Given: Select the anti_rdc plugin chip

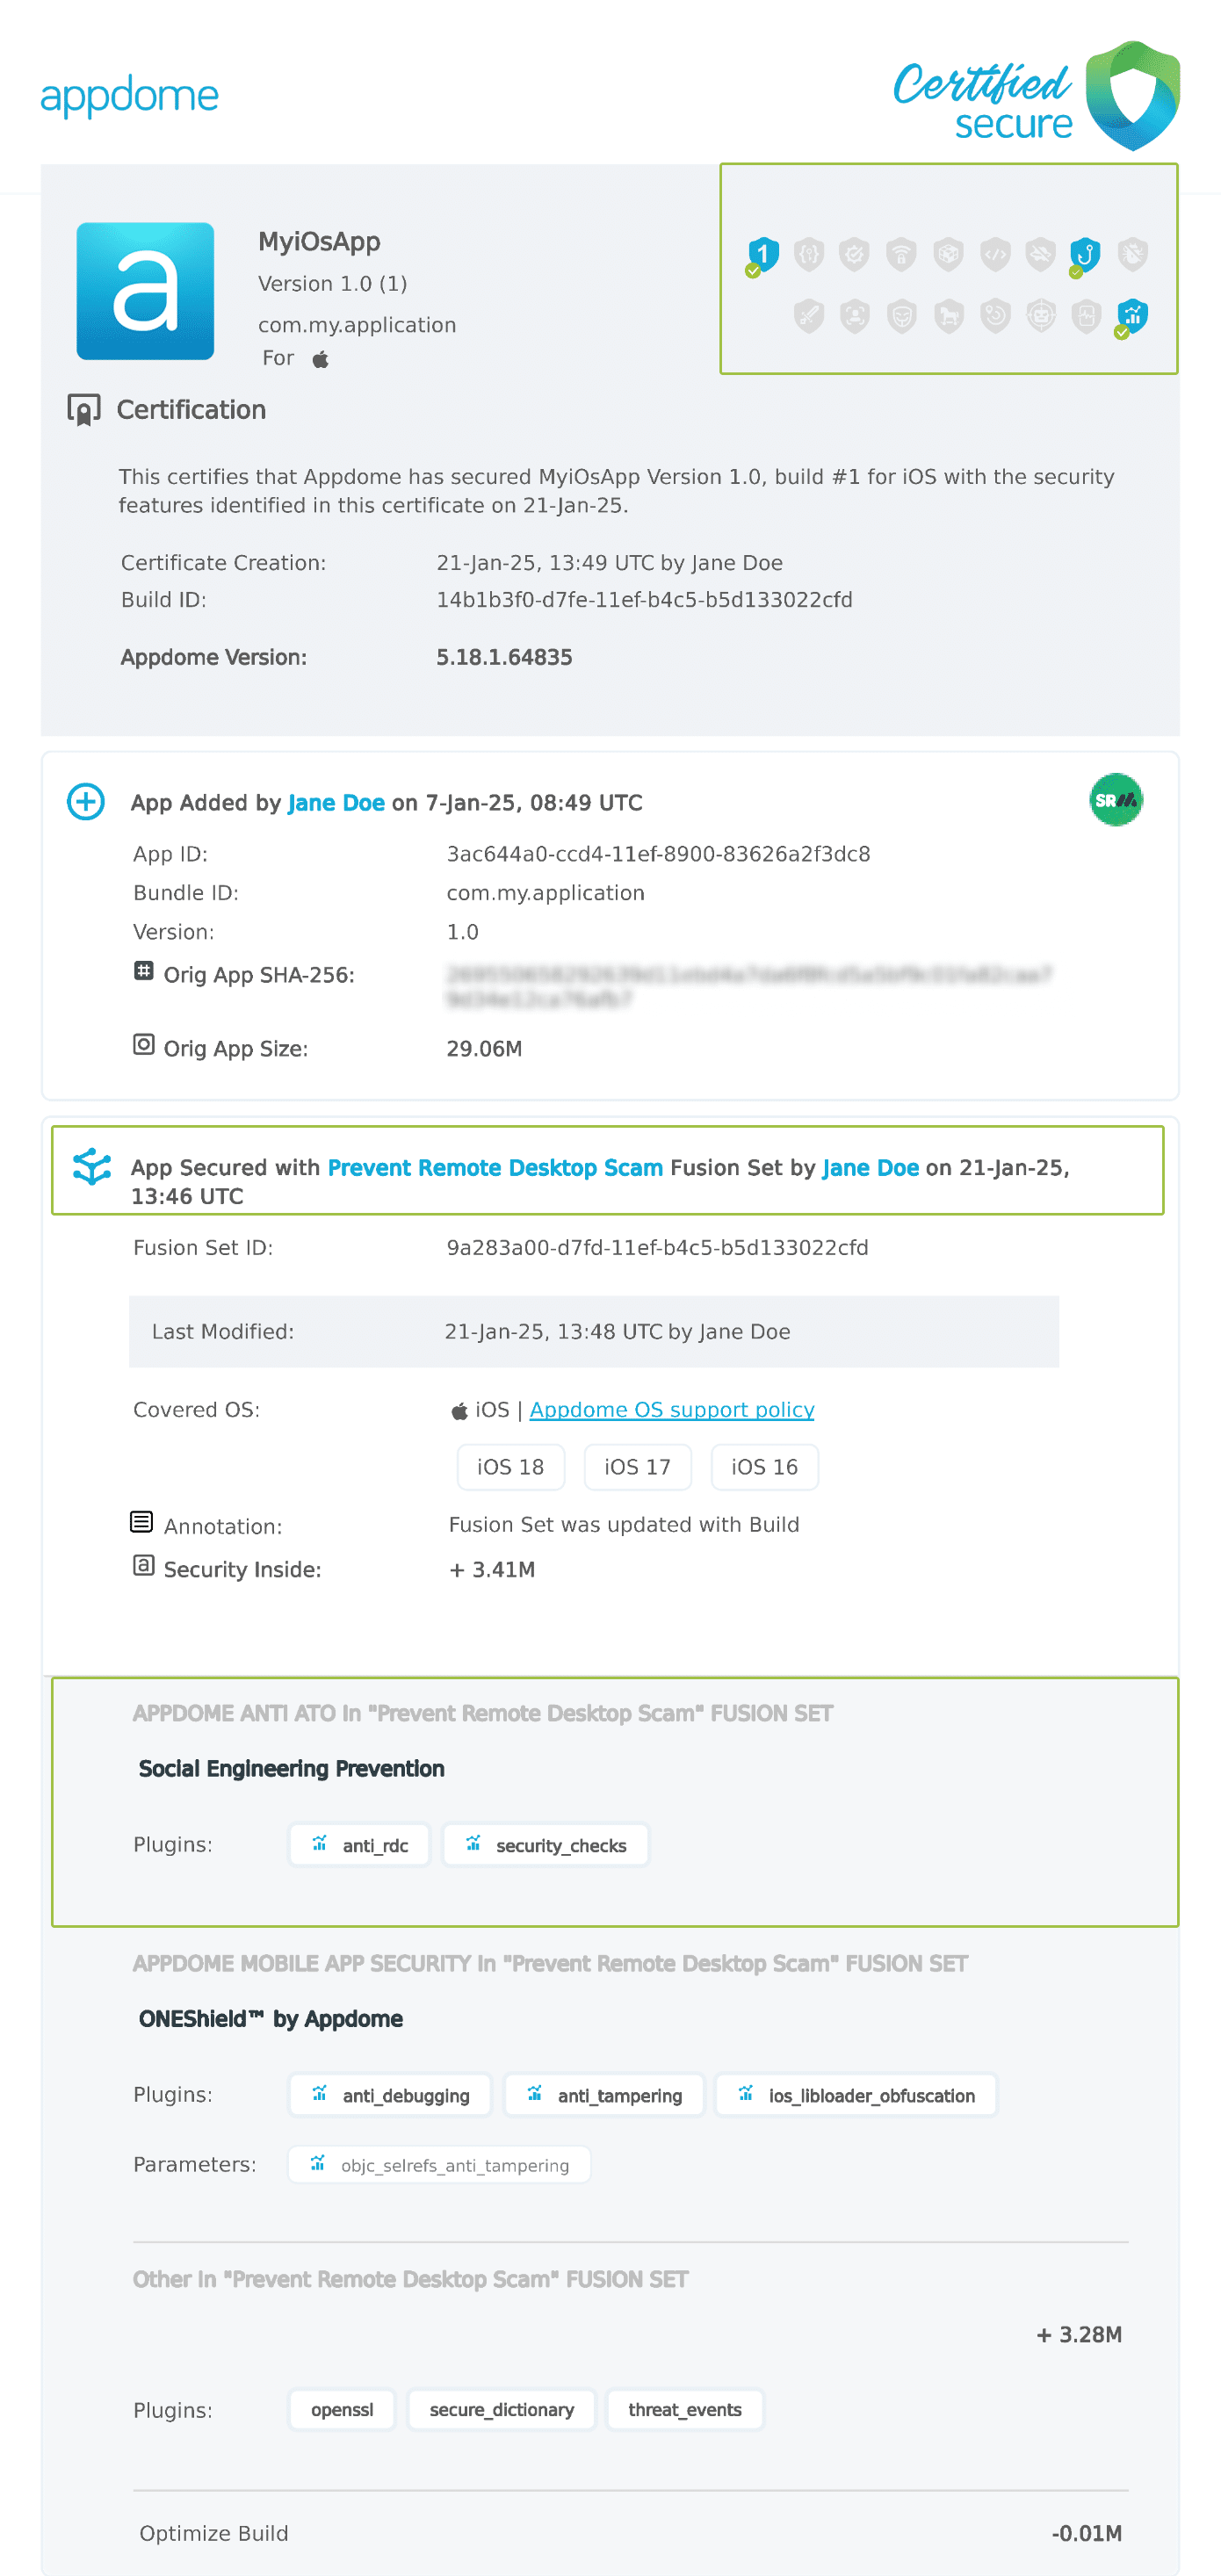Looking at the screenshot, I should click(360, 1845).
